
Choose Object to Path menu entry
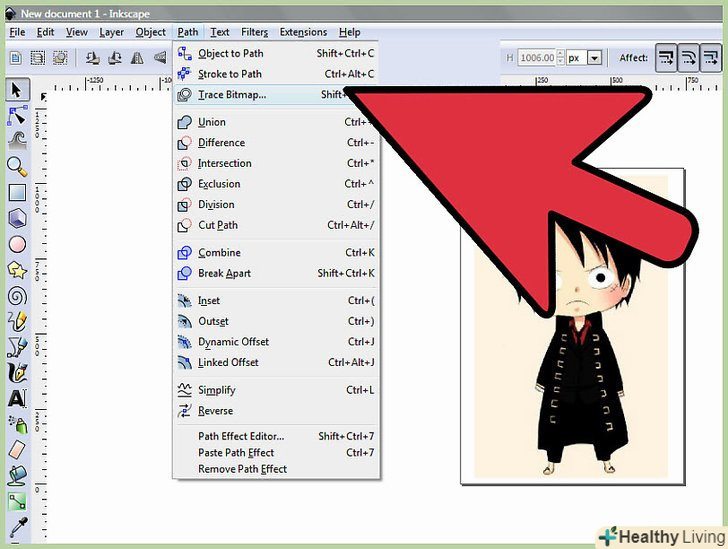pyautogui.click(x=230, y=53)
